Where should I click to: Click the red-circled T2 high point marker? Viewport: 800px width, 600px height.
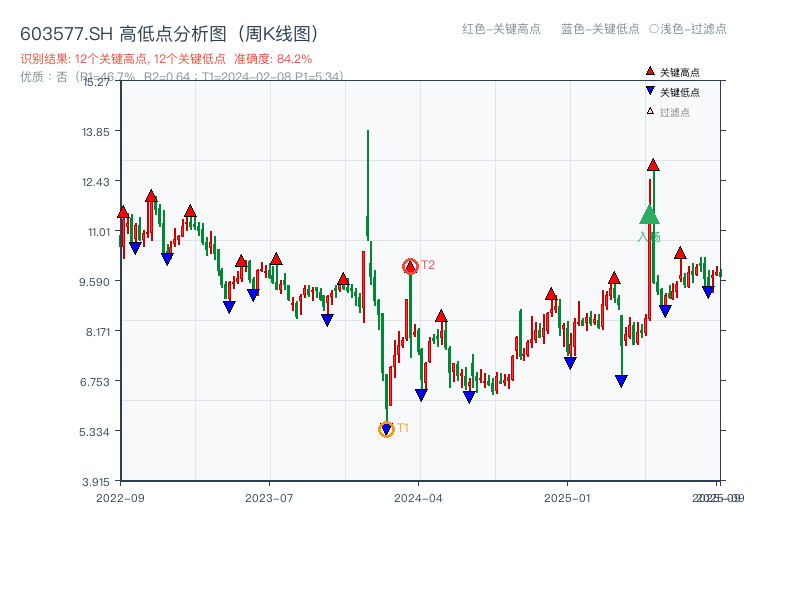click(410, 265)
